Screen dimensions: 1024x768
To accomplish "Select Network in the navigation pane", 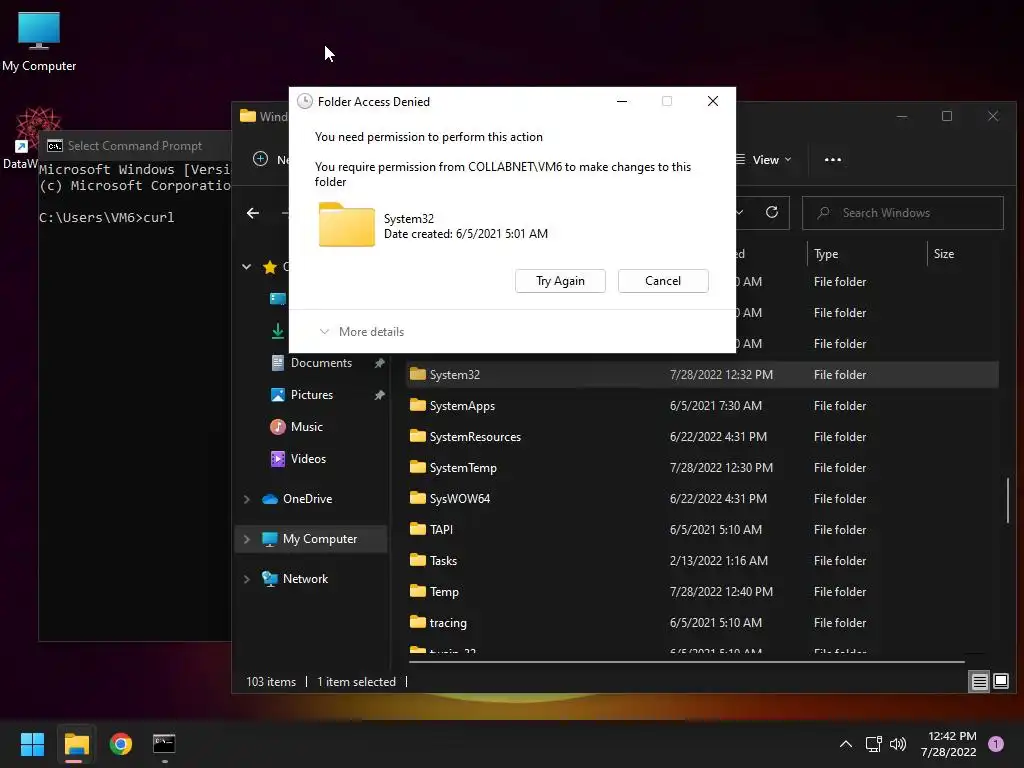I will (305, 579).
